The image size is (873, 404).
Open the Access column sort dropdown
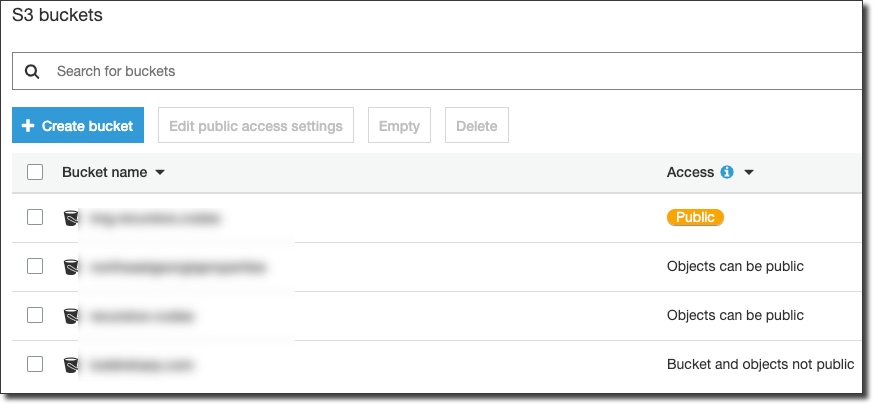[748, 173]
